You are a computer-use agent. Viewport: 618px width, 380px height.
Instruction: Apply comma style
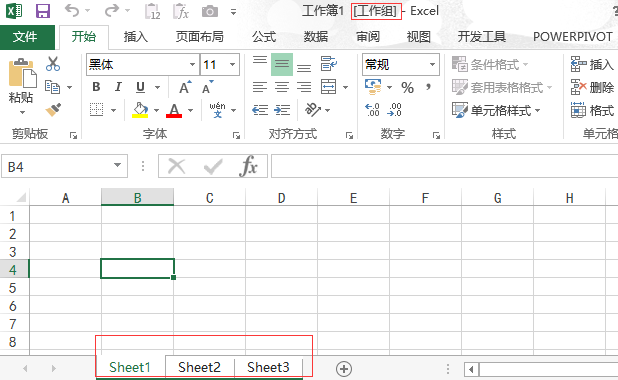[428, 87]
